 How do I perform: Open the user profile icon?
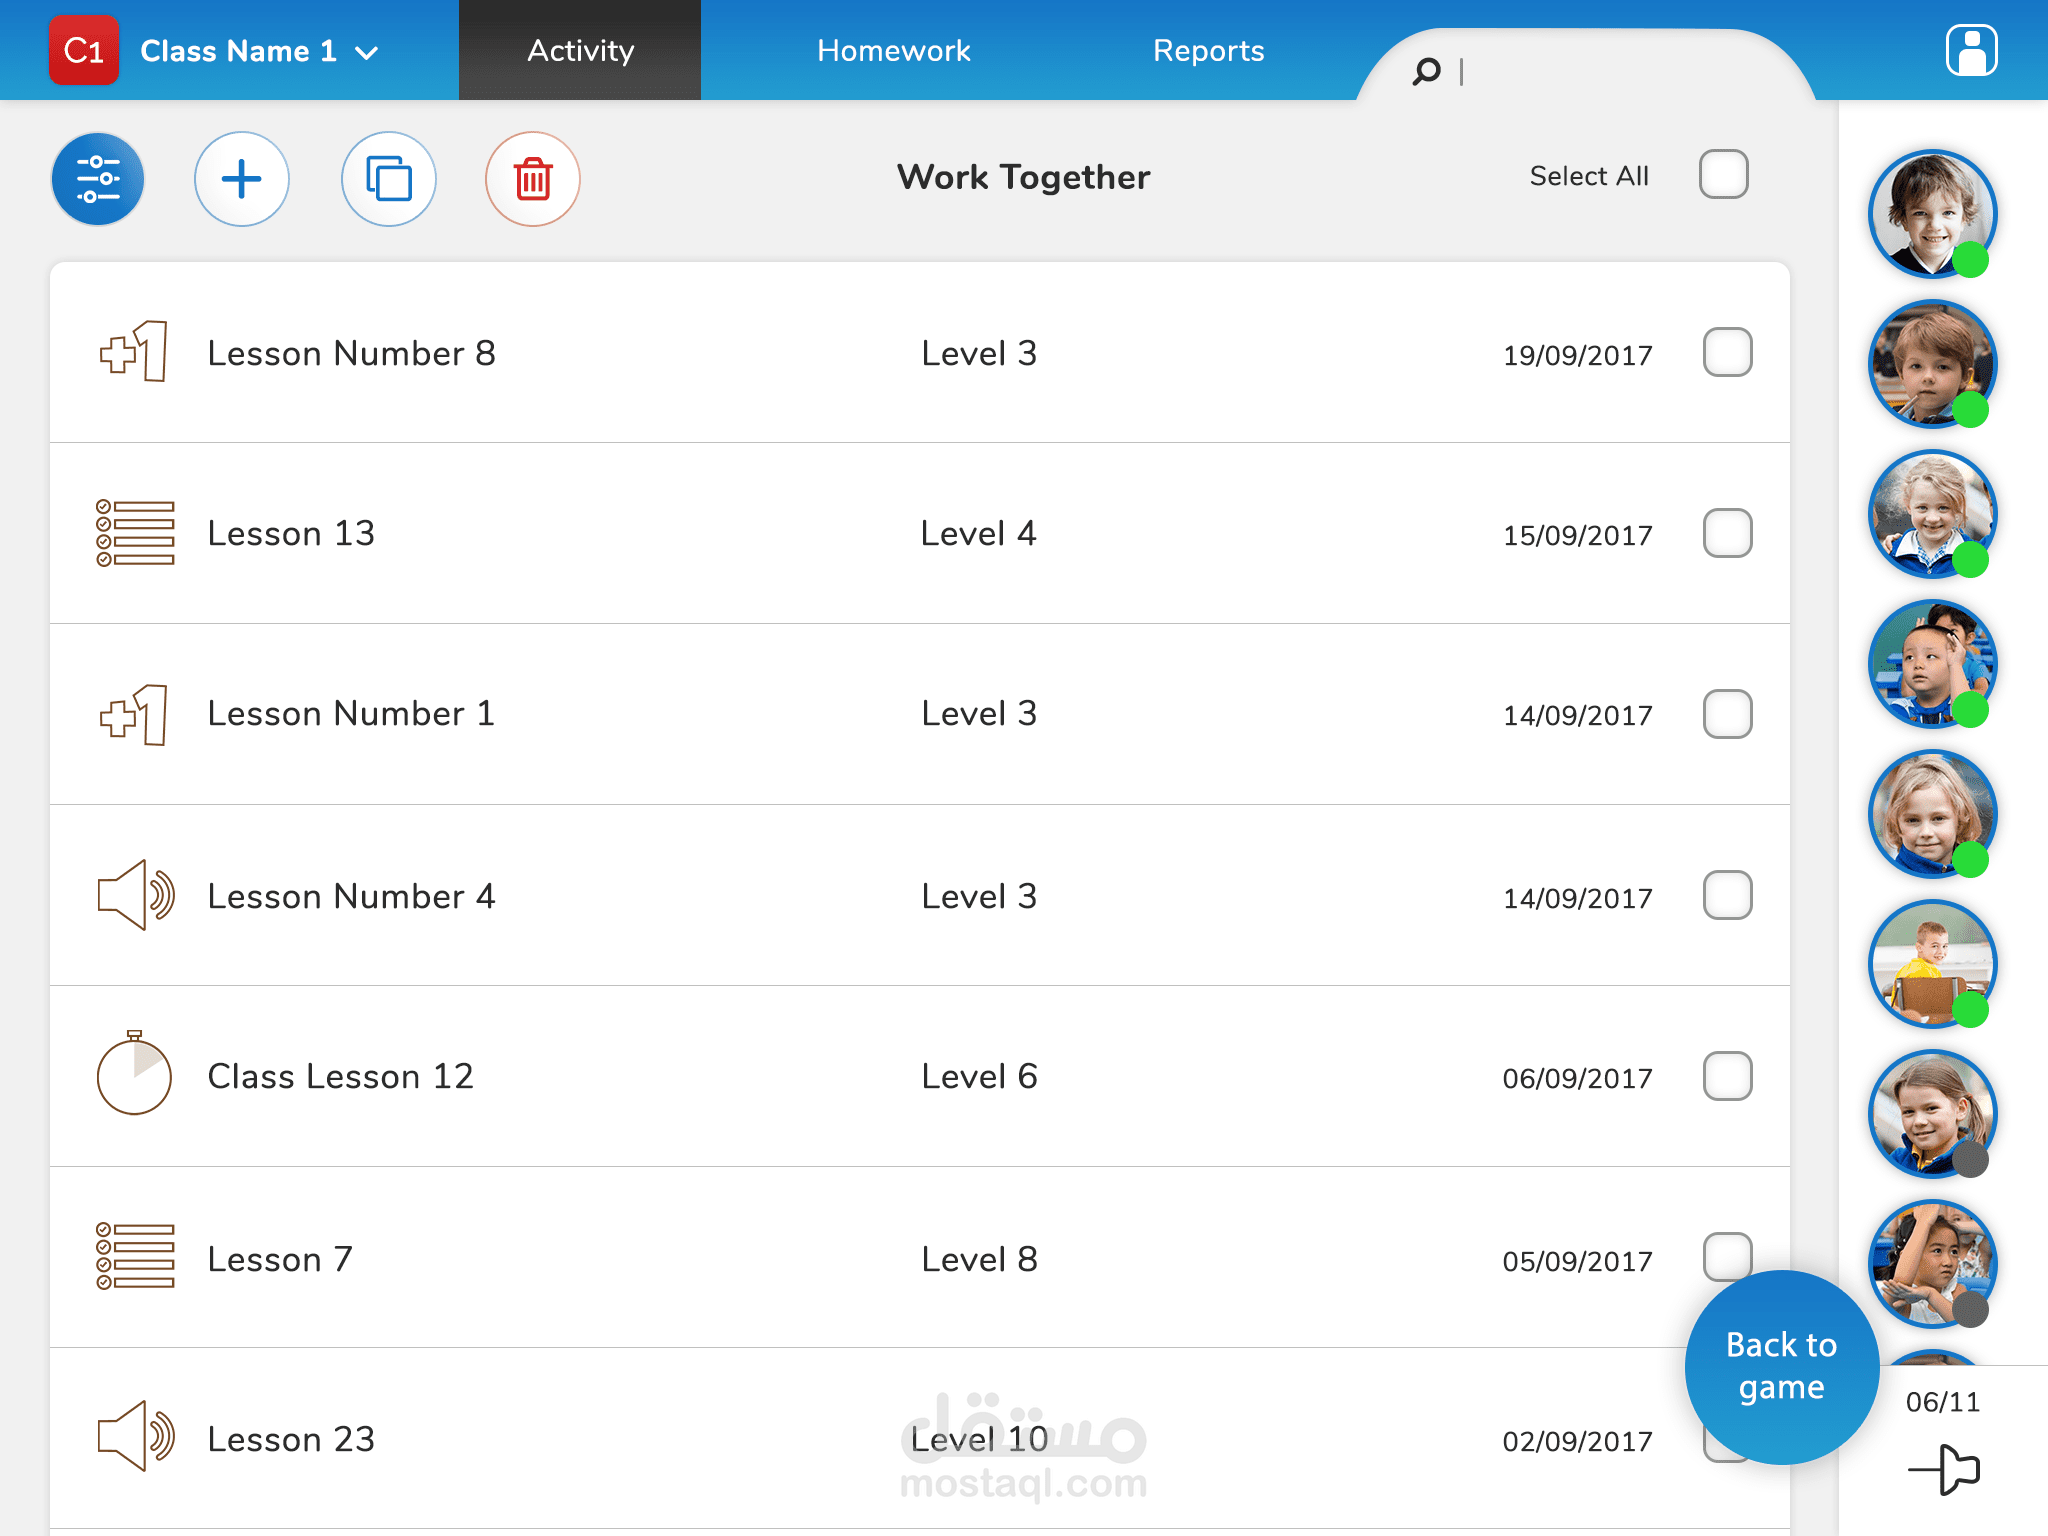tap(1971, 51)
